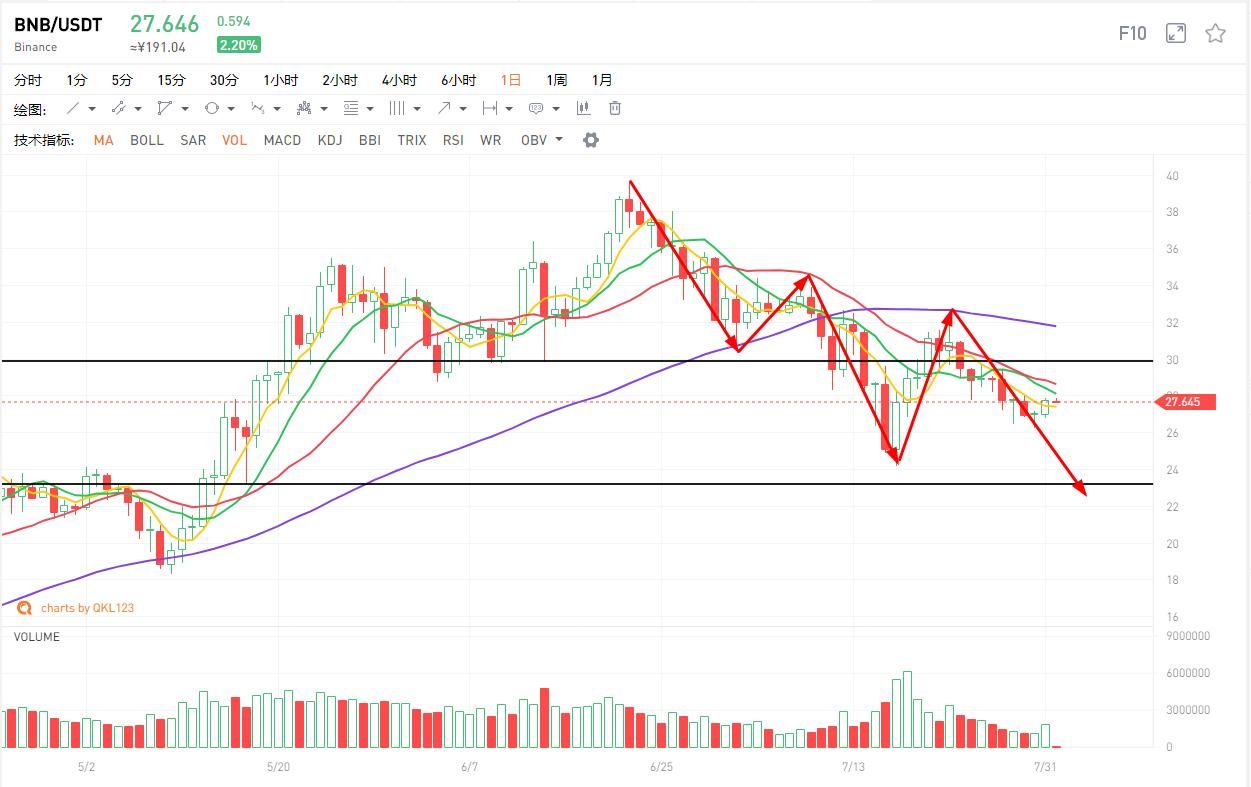Switch to 5分 timeframe
Image resolution: width=1251 pixels, height=787 pixels.
coord(122,80)
